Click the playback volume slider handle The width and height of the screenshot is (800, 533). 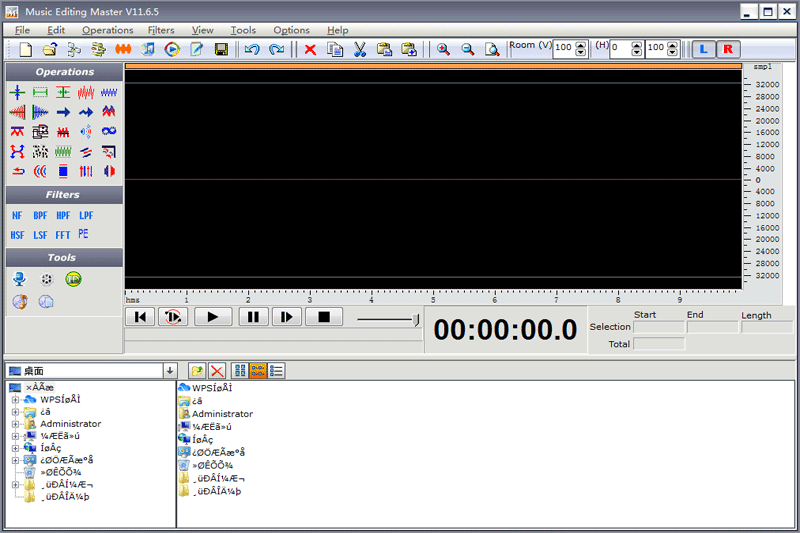point(416,320)
